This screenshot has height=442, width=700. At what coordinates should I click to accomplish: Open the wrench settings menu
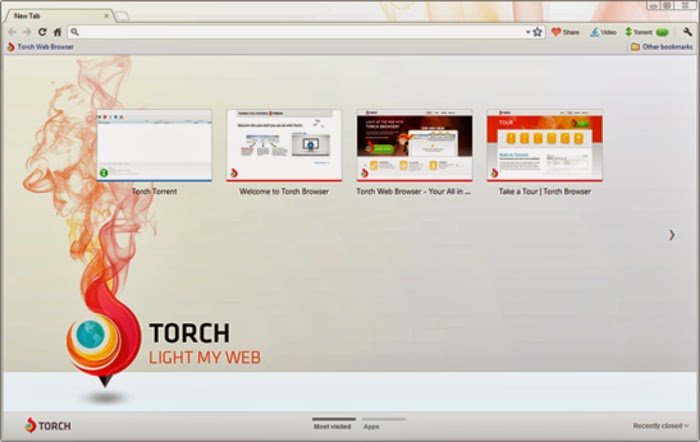pos(688,32)
